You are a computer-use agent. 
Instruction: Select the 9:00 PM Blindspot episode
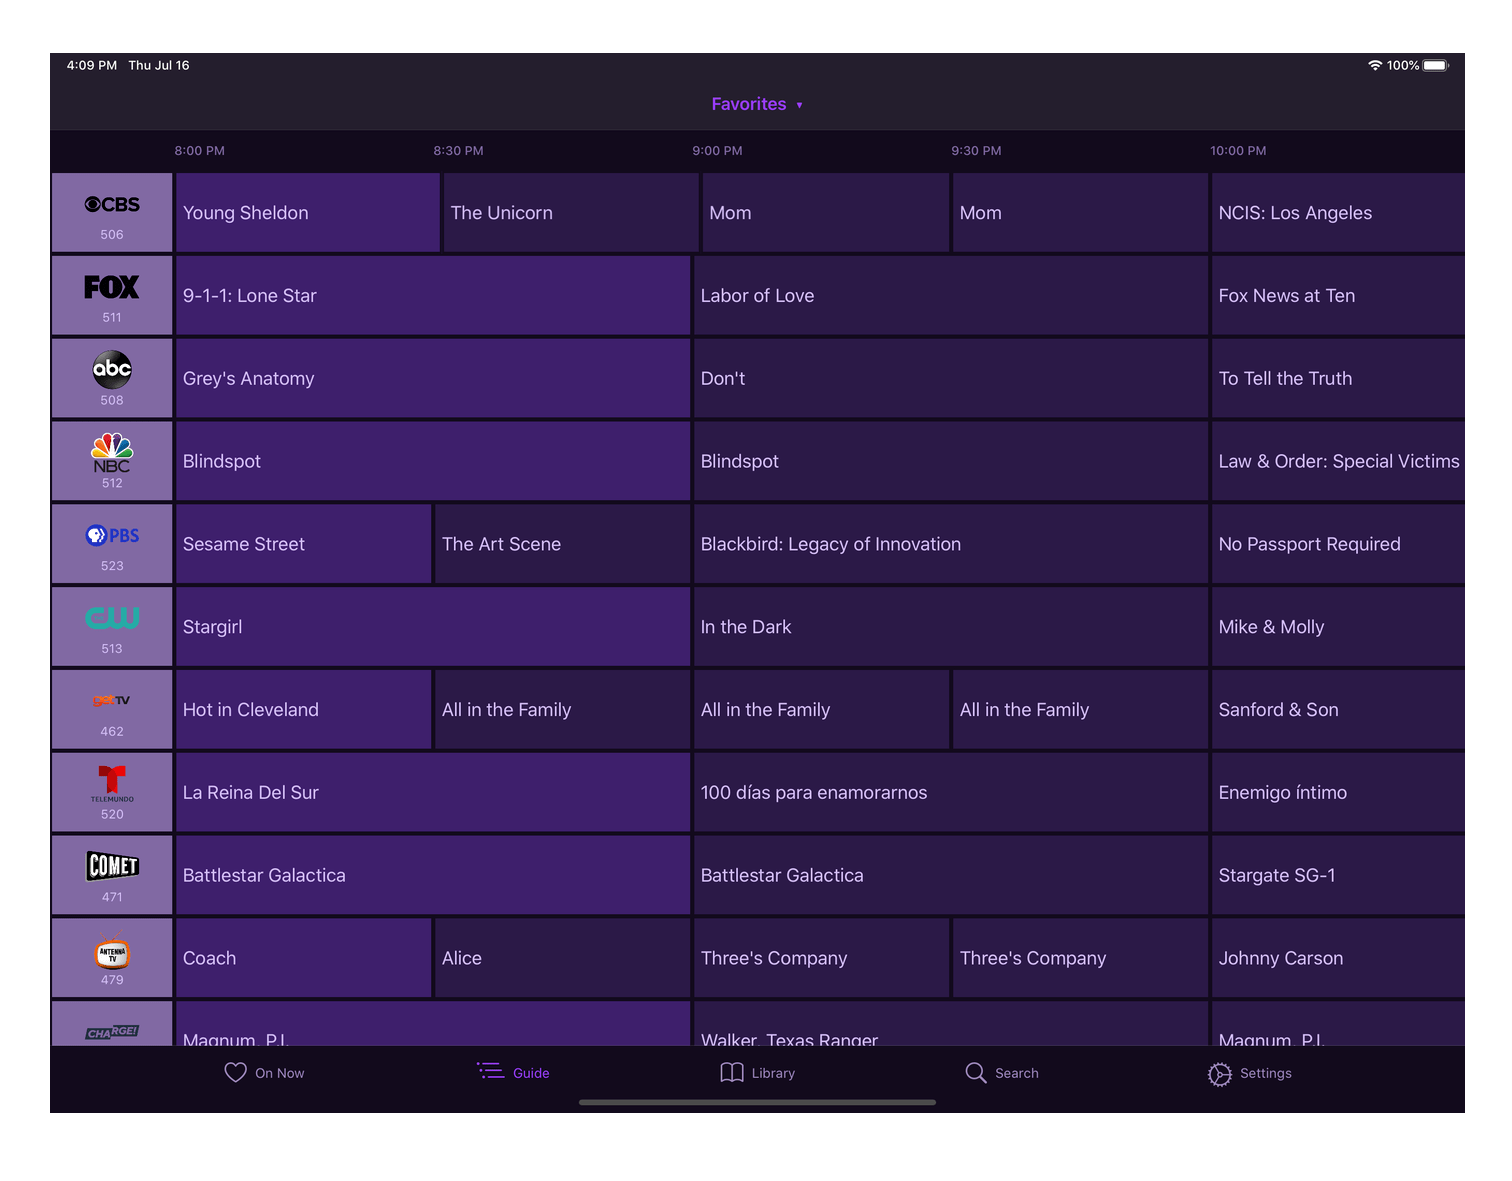951,461
